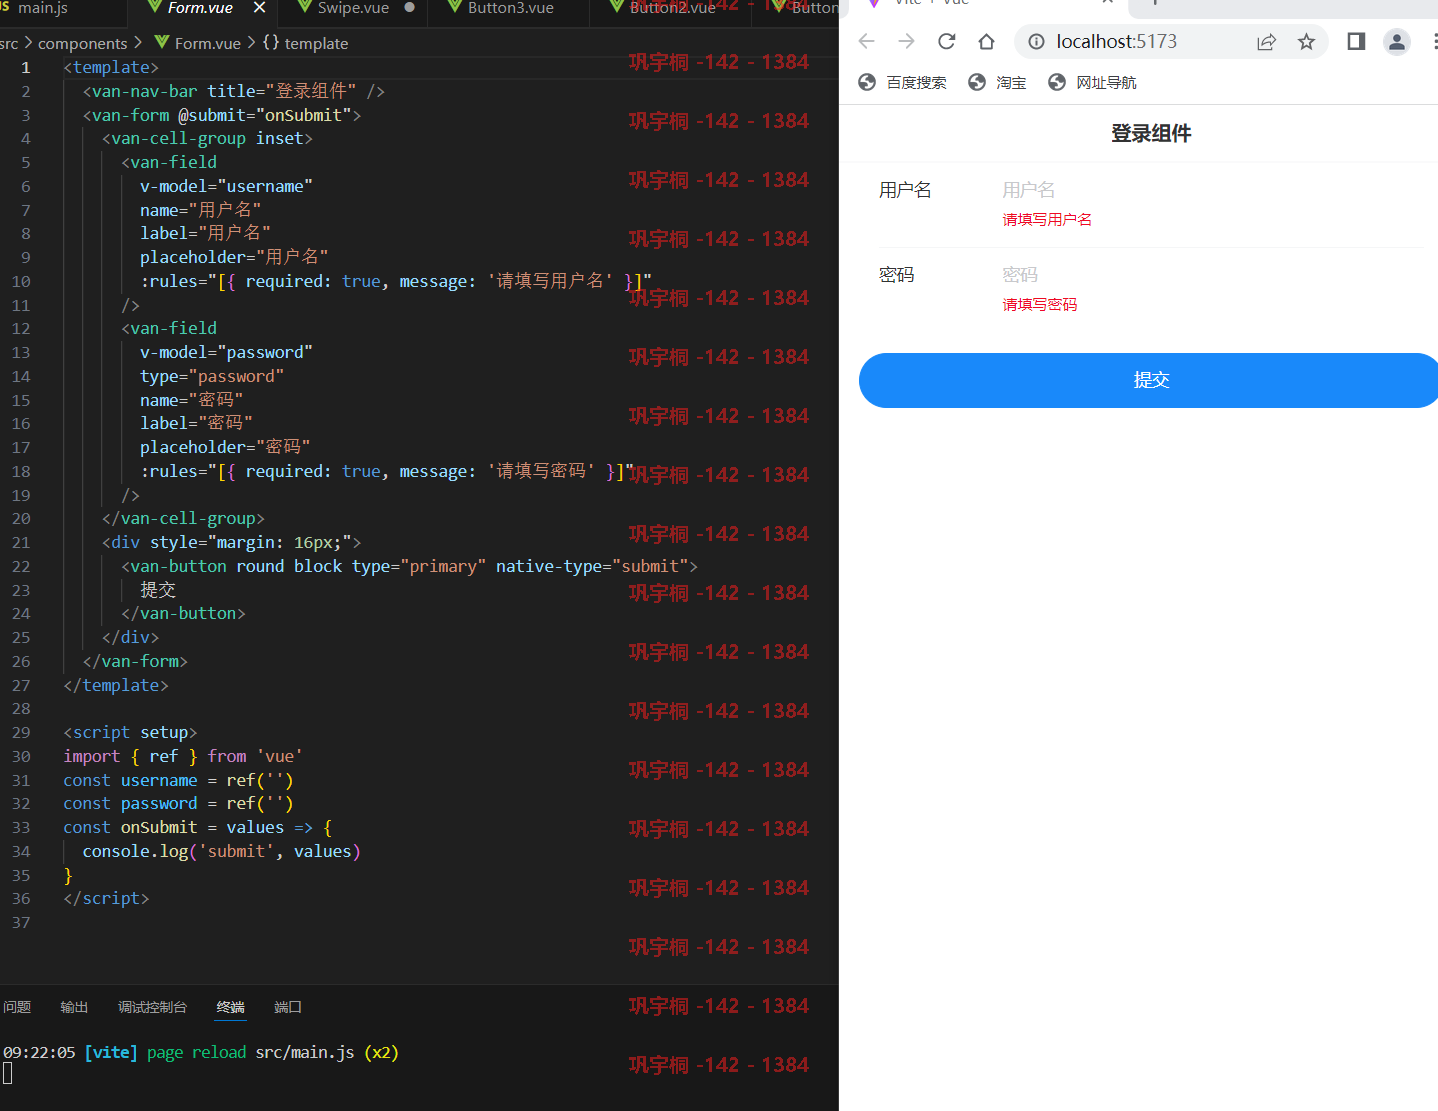View site information icon in address bar

coord(1036,42)
